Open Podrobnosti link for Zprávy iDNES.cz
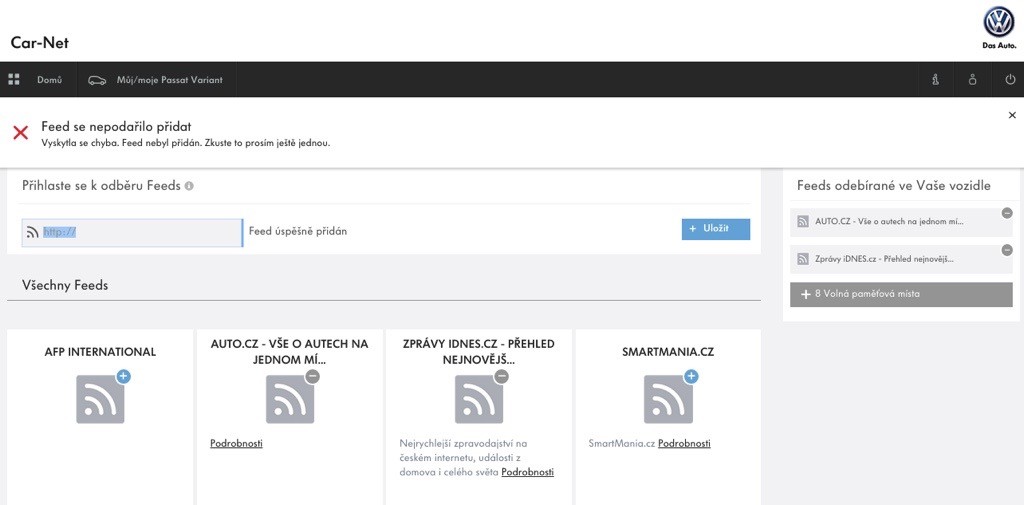 pyautogui.click(x=528, y=472)
